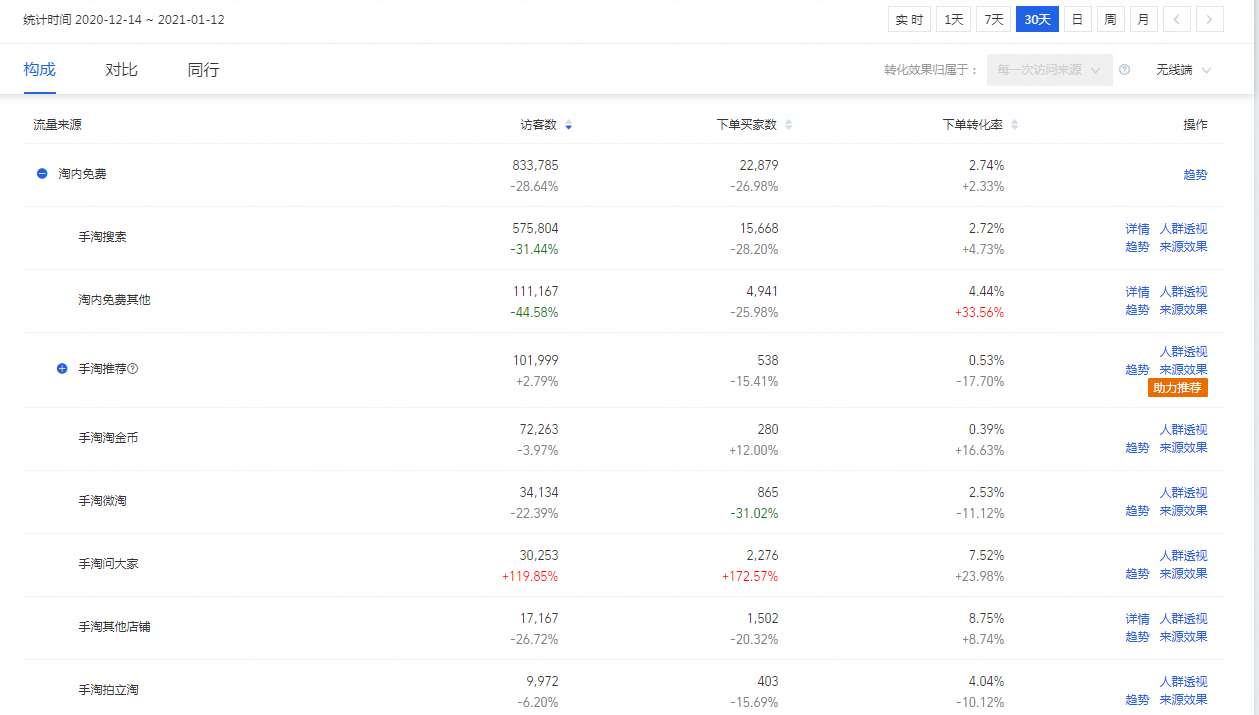The width and height of the screenshot is (1259, 715).
Task: Open 趋势 for 手淘其他店铺 row
Action: [x=1137, y=637]
